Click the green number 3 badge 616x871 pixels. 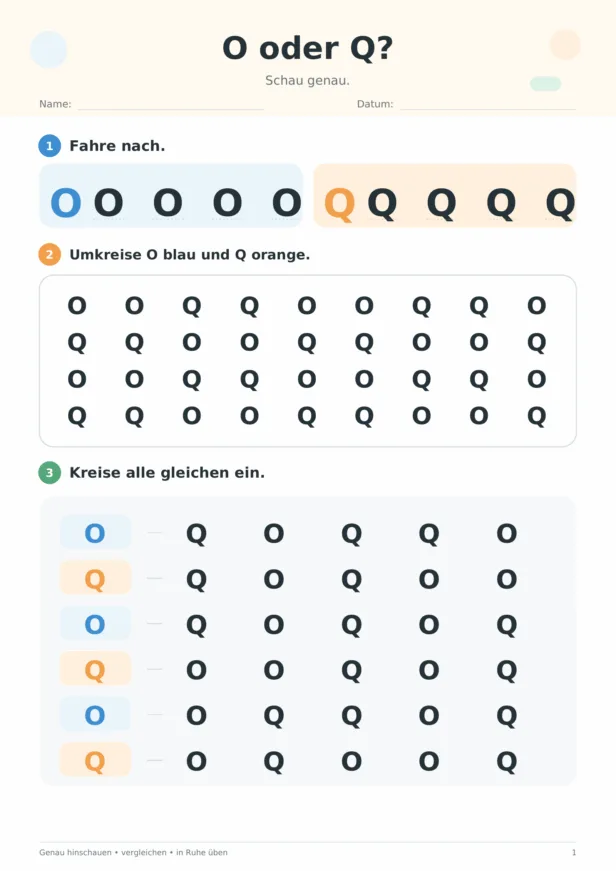(x=49, y=473)
